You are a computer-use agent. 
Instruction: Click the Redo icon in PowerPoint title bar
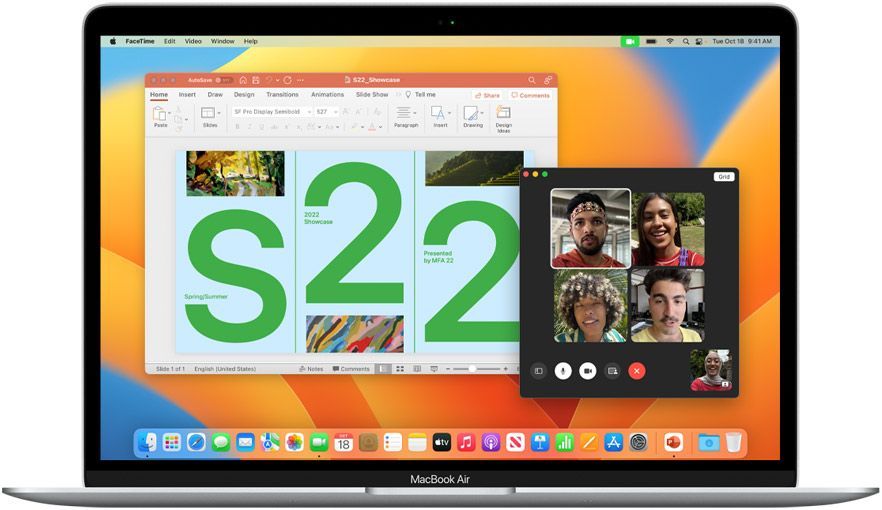tap(287, 80)
